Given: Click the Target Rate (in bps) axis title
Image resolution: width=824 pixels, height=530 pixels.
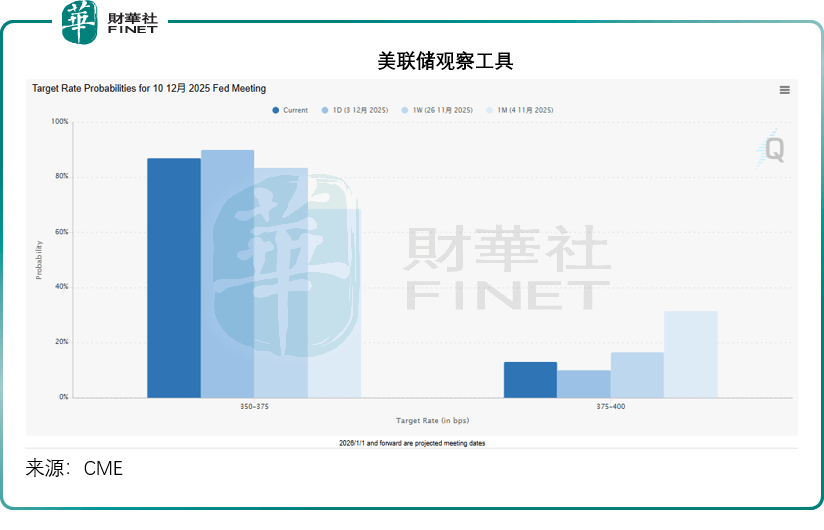Looking at the screenshot, I should 432,421.
